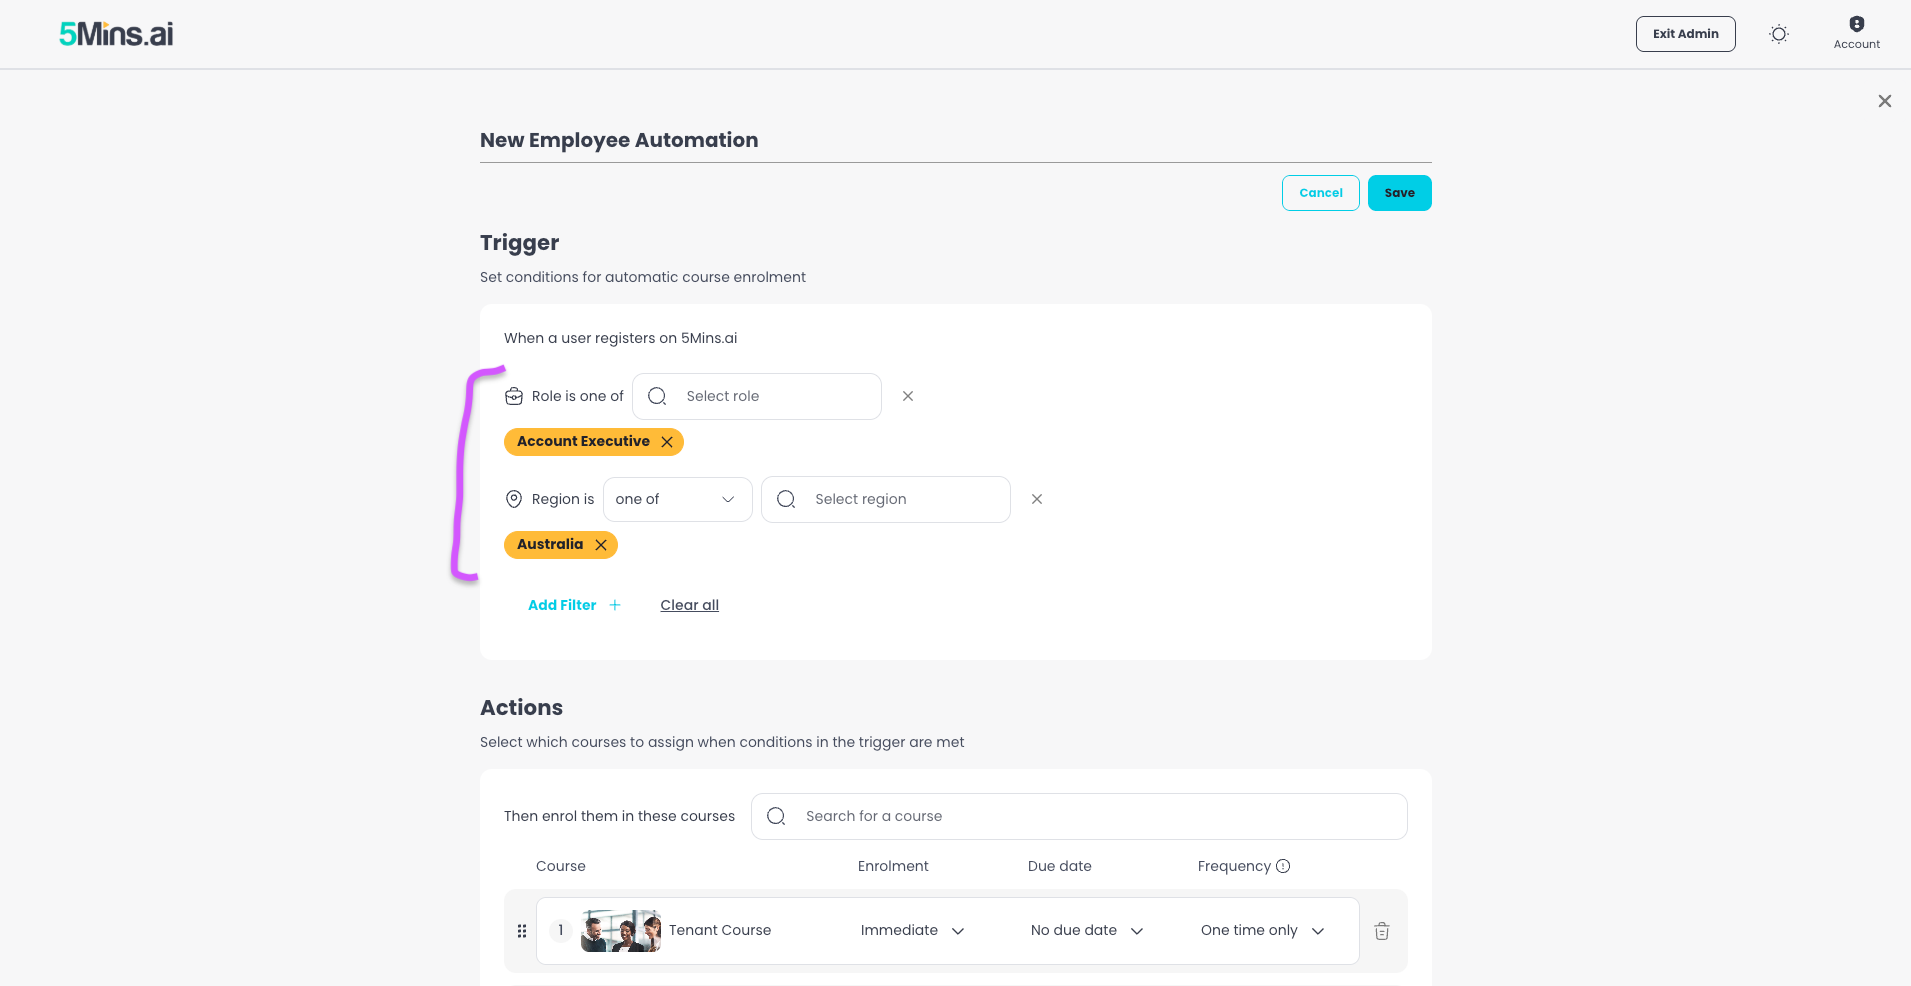
Task: Click the Exit Admin button
Action: (1686, 34)
